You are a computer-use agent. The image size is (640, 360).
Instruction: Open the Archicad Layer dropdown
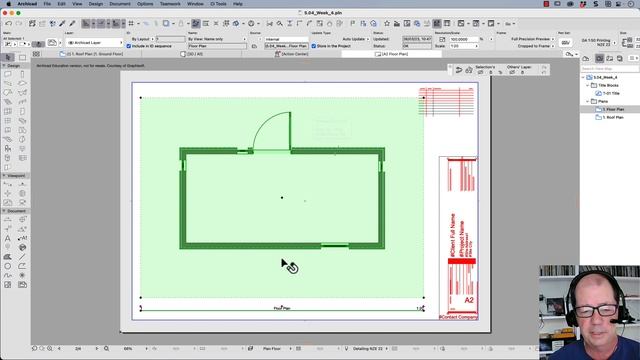[x=95, y=42]
